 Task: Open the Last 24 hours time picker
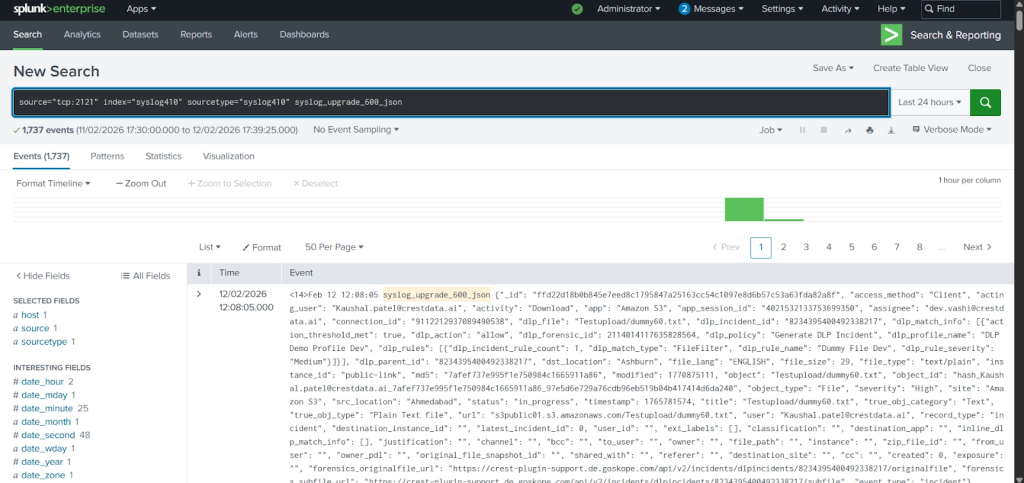pos(929,102)
